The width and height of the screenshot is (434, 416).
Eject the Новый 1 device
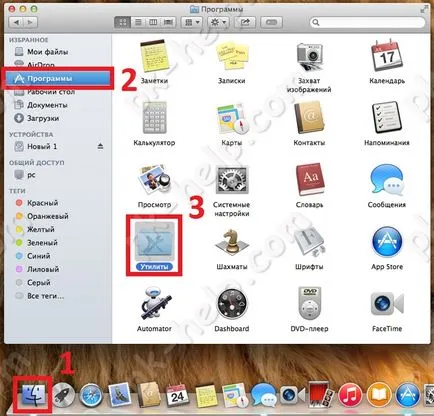point(100,146)
